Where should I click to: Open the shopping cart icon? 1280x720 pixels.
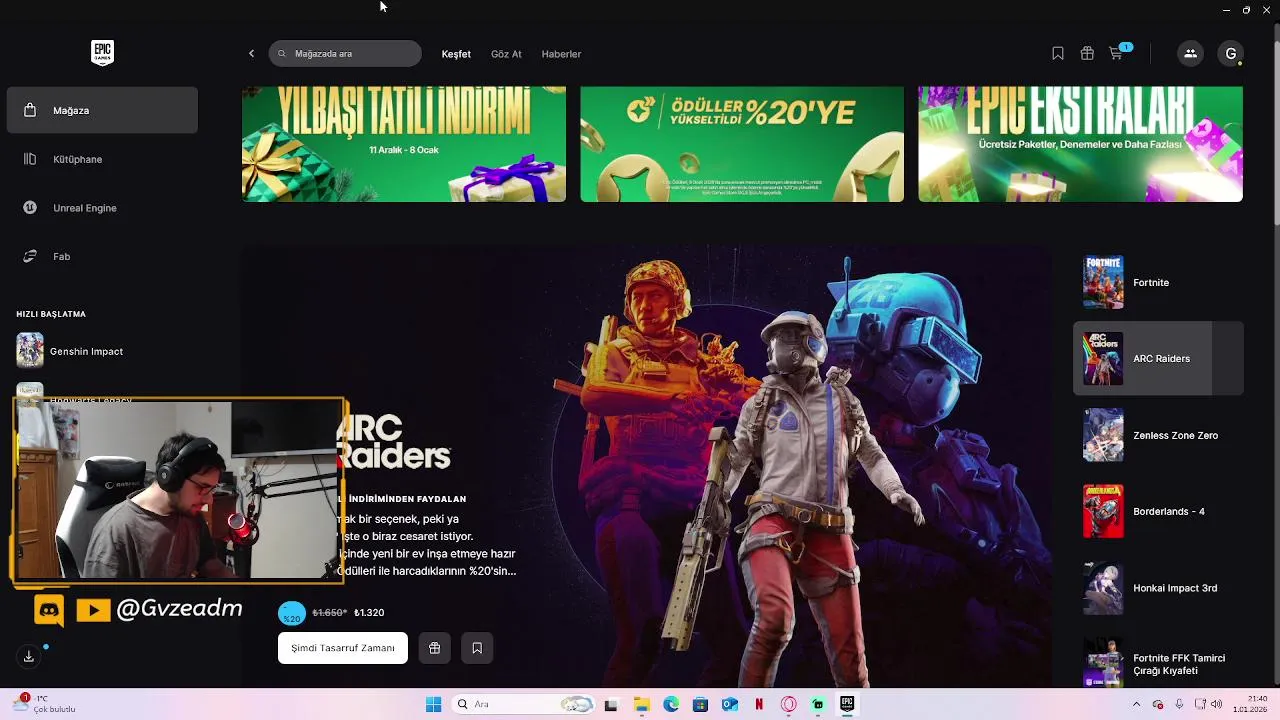[x=1116, y=54]
